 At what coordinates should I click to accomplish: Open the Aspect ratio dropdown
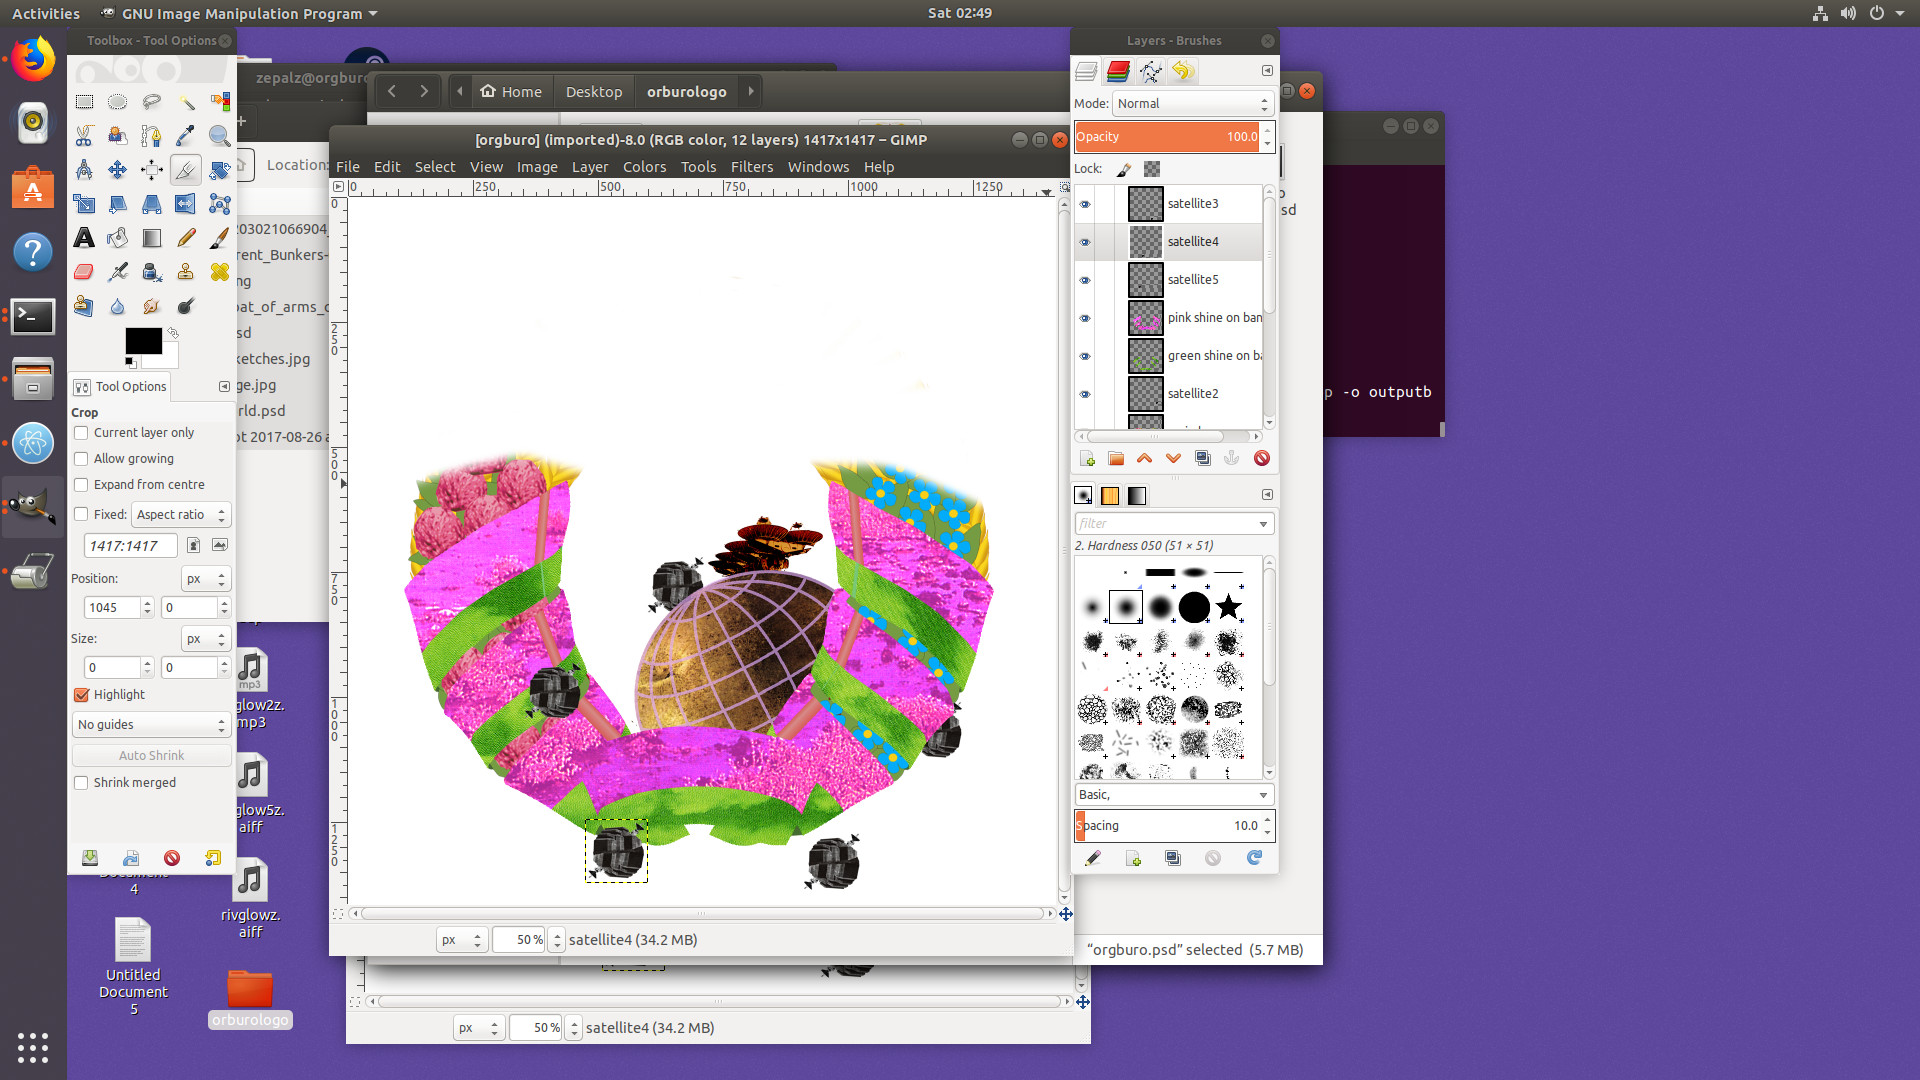(182, 515)
